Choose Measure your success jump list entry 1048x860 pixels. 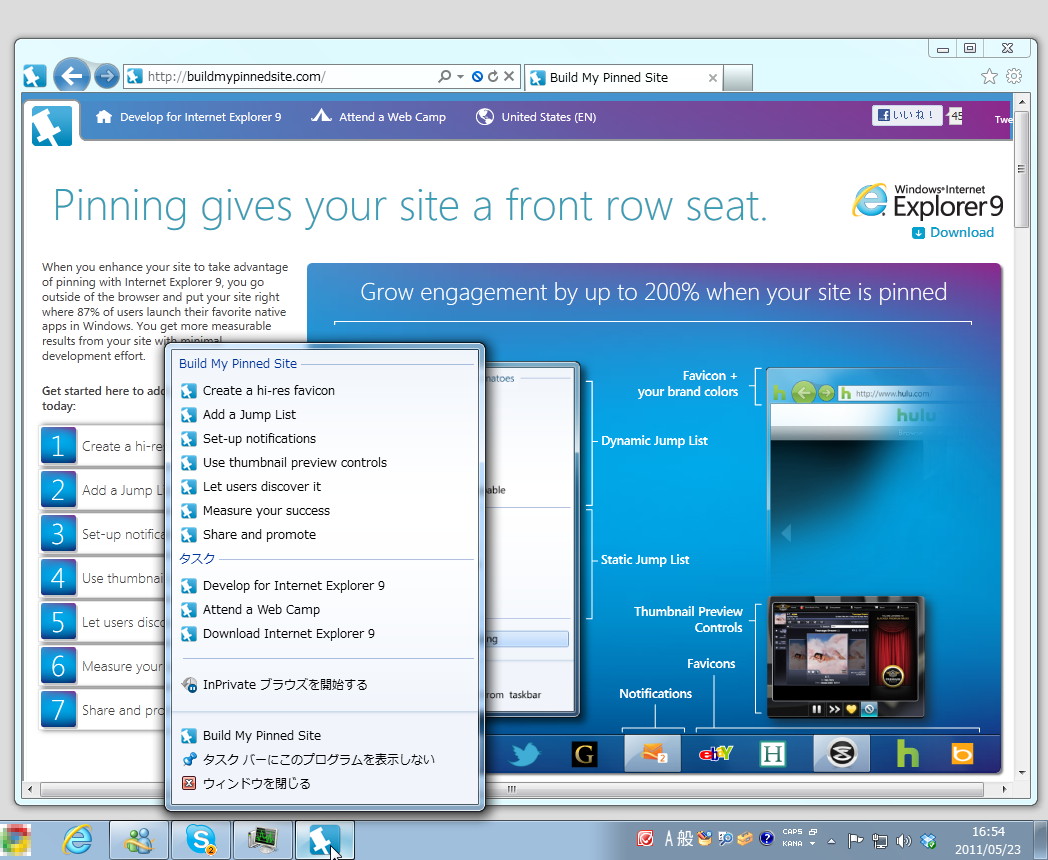pos(325,511)
